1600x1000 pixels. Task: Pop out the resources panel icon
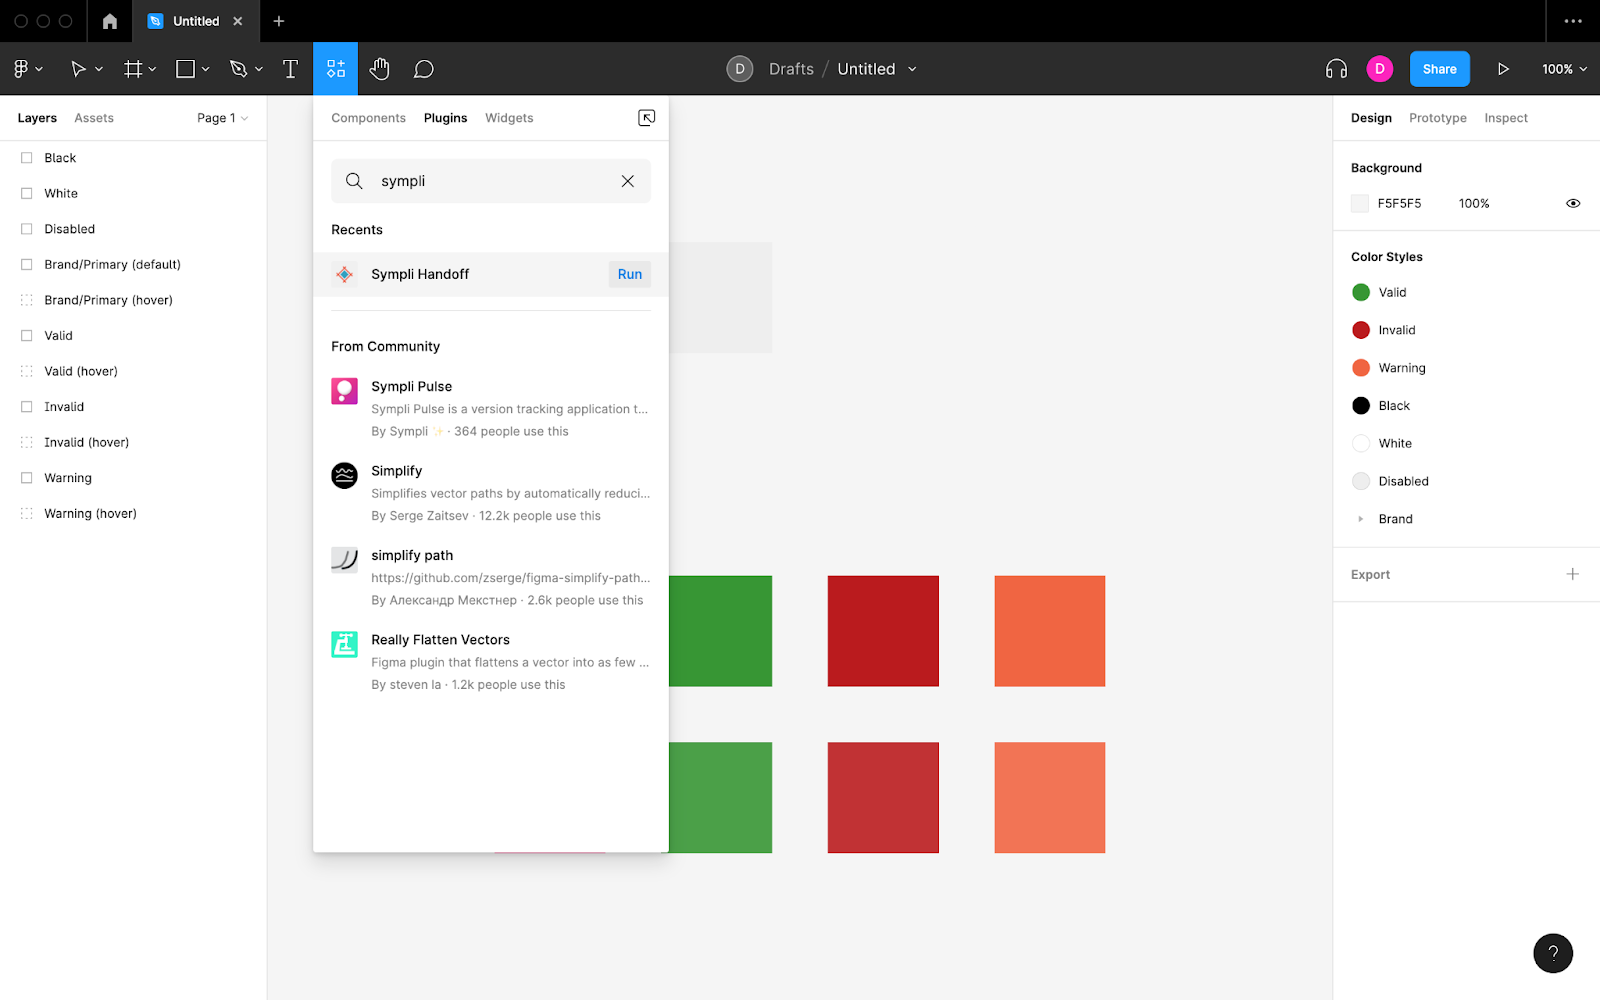pyautogui.click(x=647, y=118)
